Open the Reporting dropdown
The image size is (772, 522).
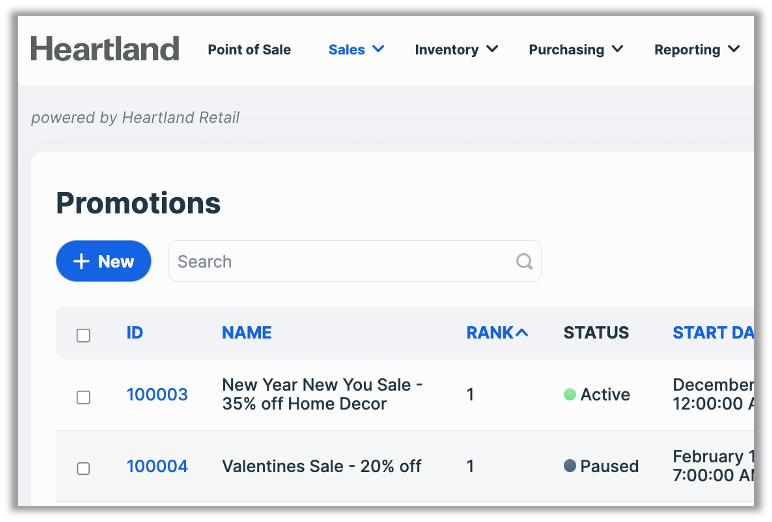click(x=697, y=49)
